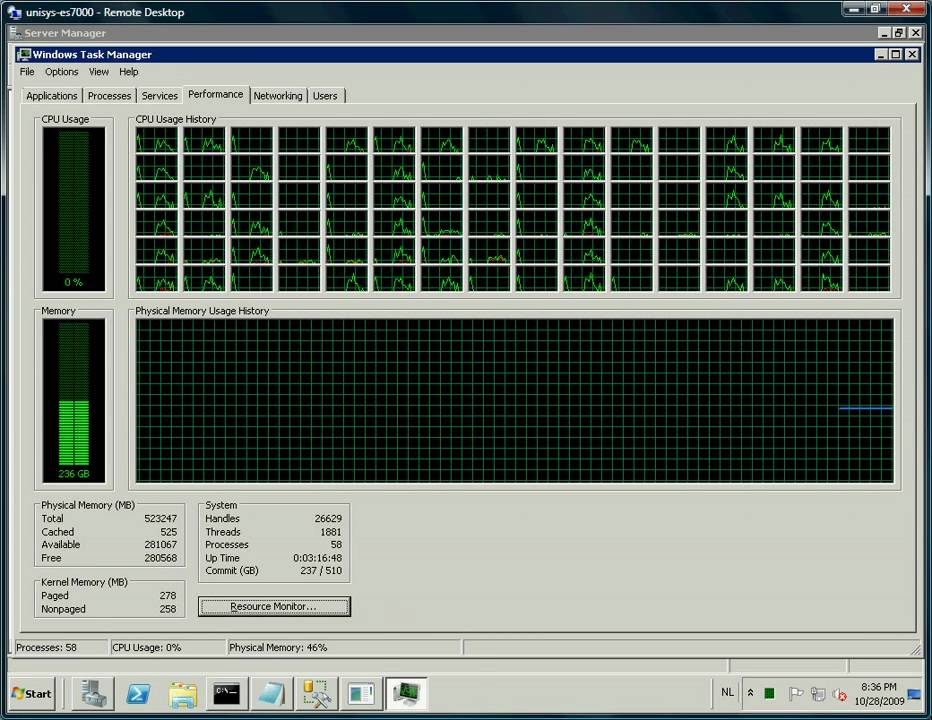The width and height of the screenshot is (932, 720).
Task: Click the Memory gauge showing 236 GB
Action: [74, 400]
